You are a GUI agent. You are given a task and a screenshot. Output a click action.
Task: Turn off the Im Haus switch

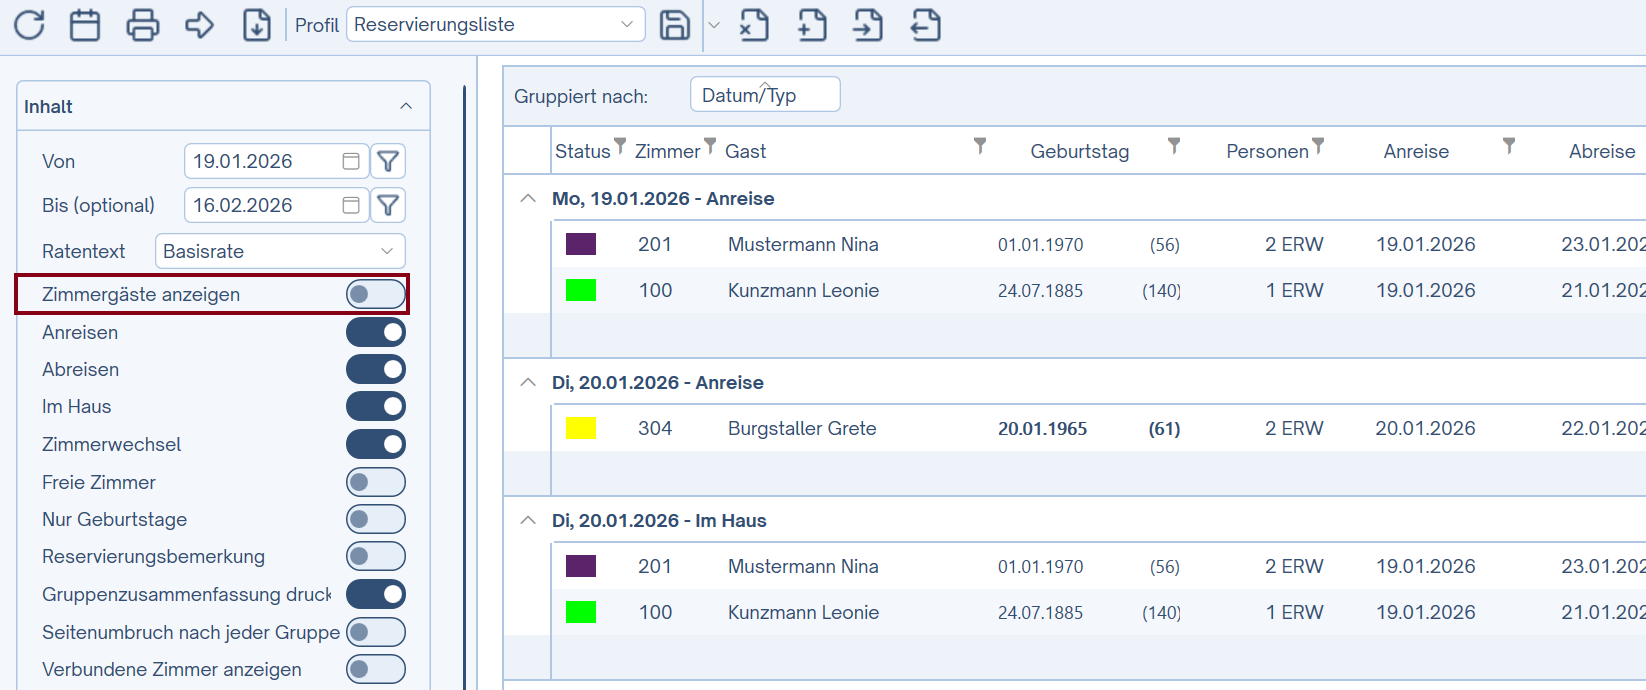pyautogui.click(x=376, y=406)
